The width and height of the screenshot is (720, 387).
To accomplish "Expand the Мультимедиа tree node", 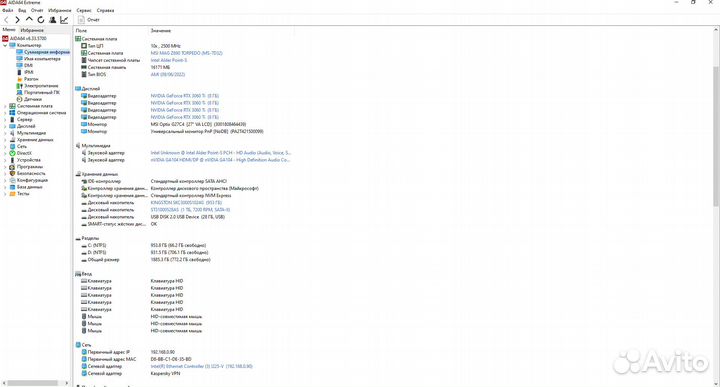I will coord(5,133).
